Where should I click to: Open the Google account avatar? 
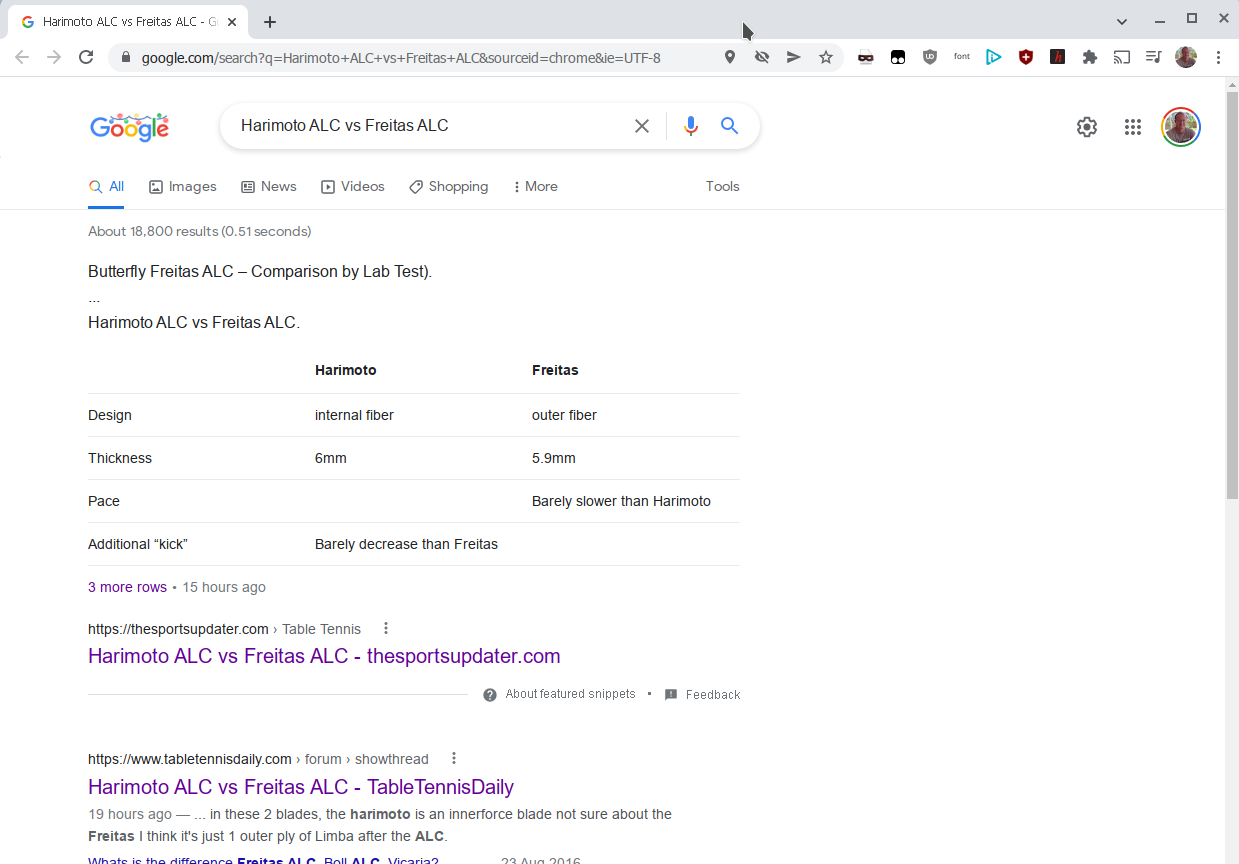point(1181,127)
